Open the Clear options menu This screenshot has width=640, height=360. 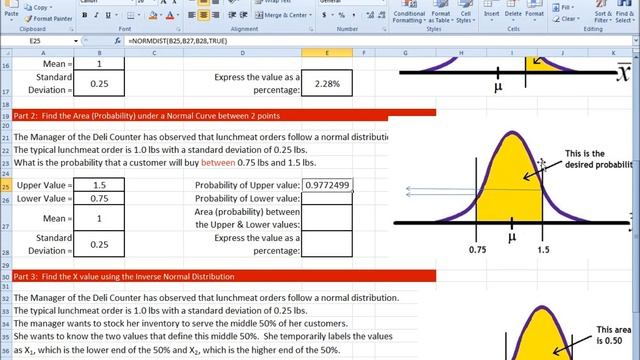pos(566,19)
